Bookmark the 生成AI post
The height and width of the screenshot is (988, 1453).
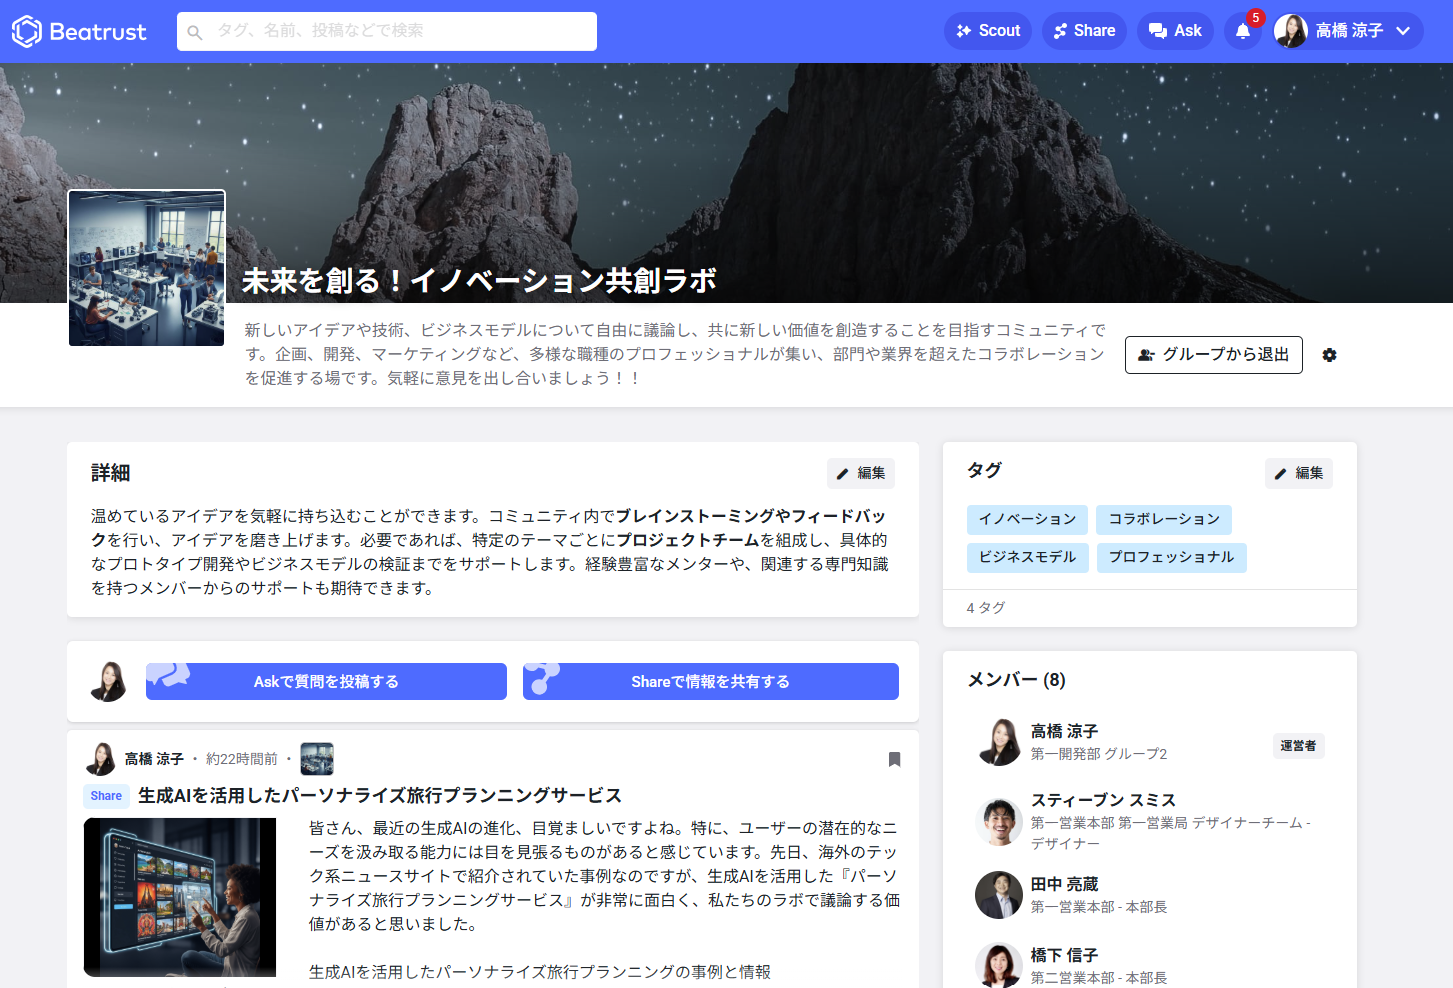[x=895, y=760]
